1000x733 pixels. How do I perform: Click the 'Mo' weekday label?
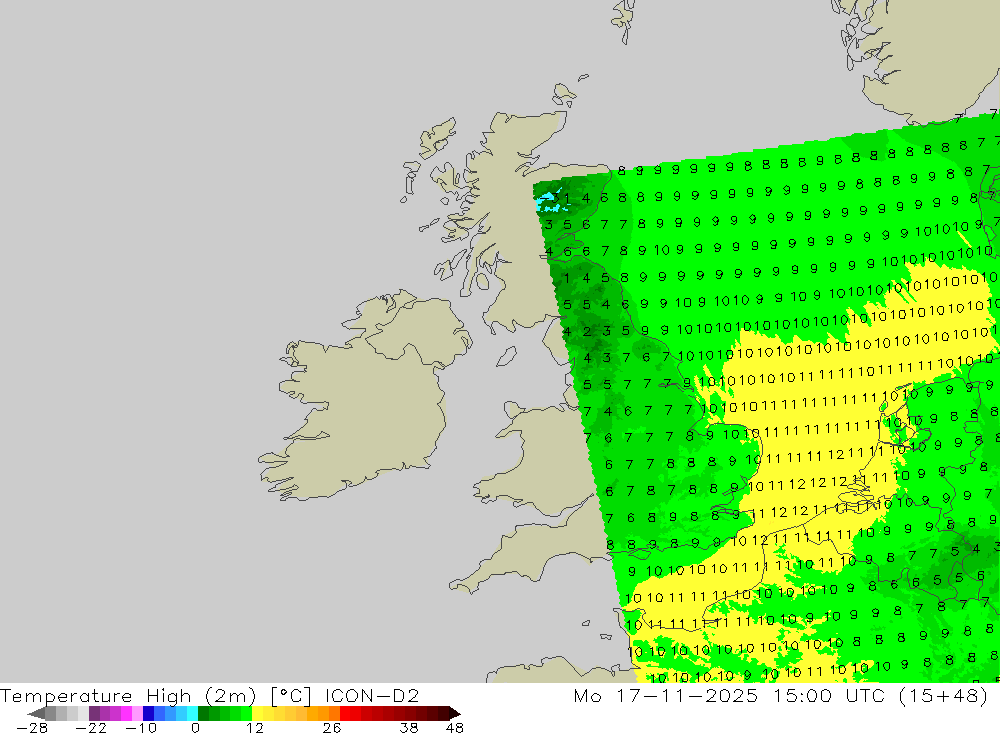pos(587,695)
